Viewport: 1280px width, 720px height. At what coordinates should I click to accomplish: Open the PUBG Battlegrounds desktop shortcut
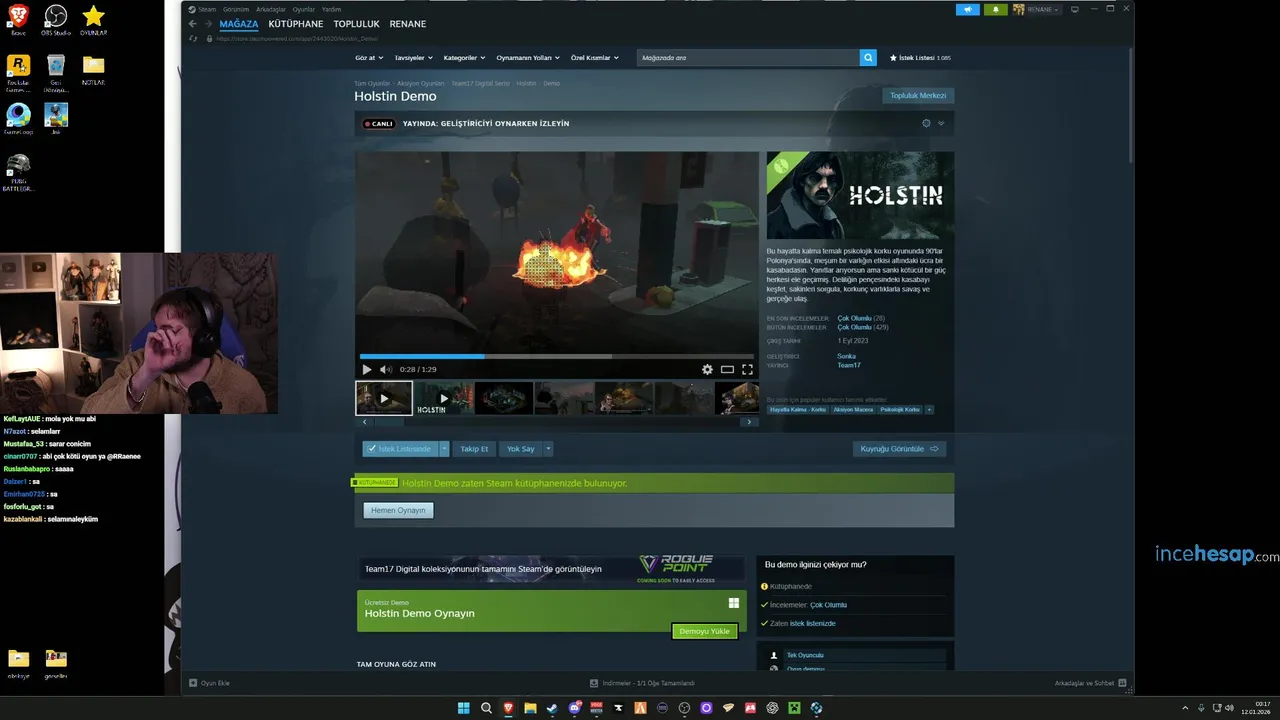(18, 172)
